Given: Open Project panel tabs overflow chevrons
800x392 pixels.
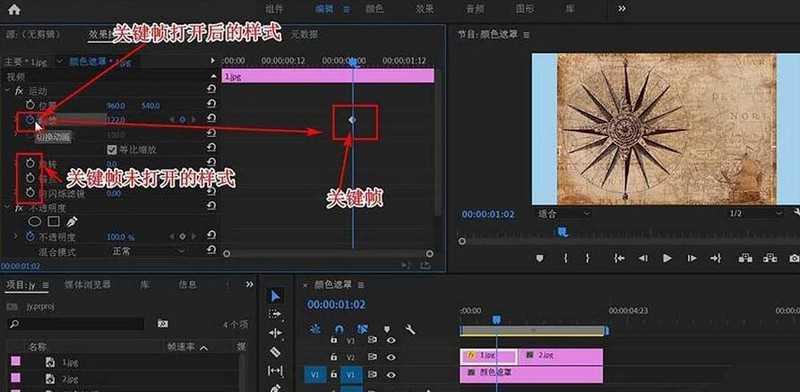Looking at the screenshot, I should click(x=249, y=284).
